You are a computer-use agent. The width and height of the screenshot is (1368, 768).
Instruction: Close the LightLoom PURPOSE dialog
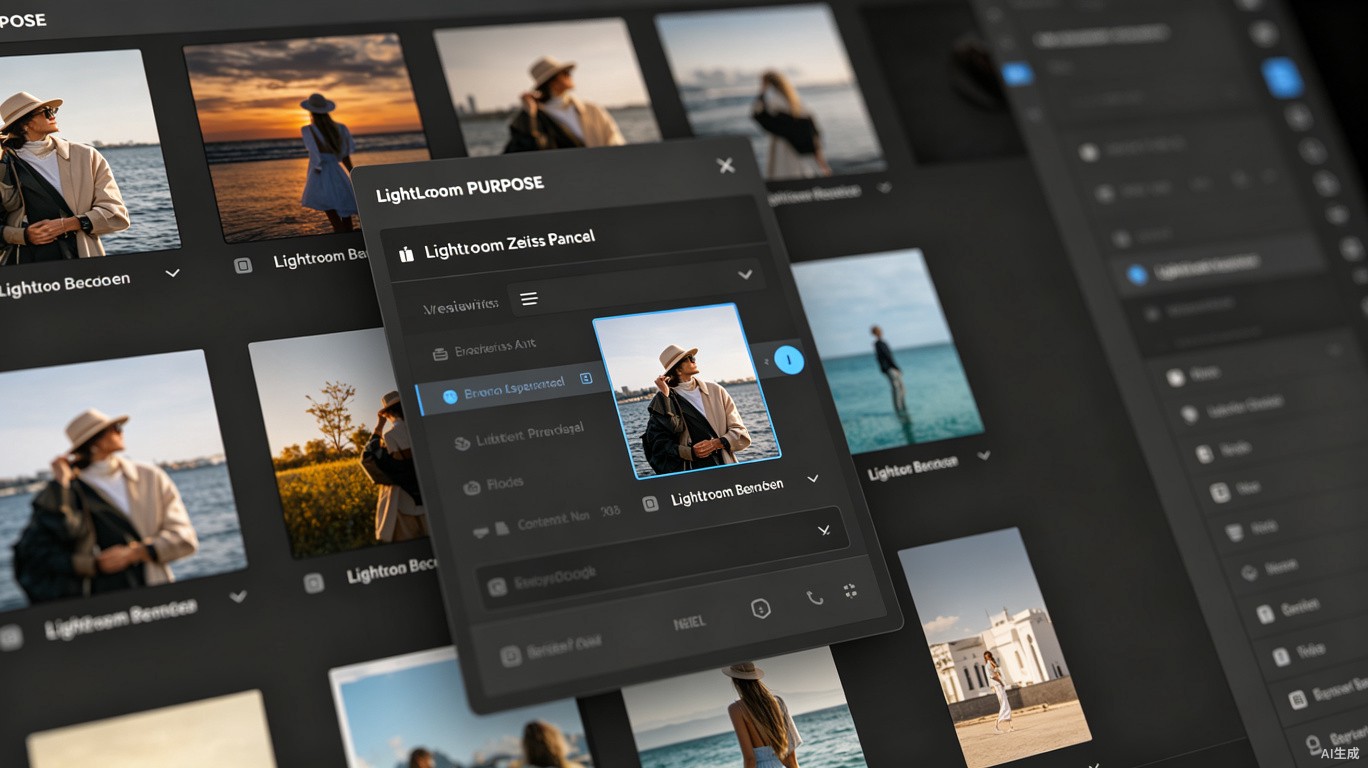coord(726,165)
